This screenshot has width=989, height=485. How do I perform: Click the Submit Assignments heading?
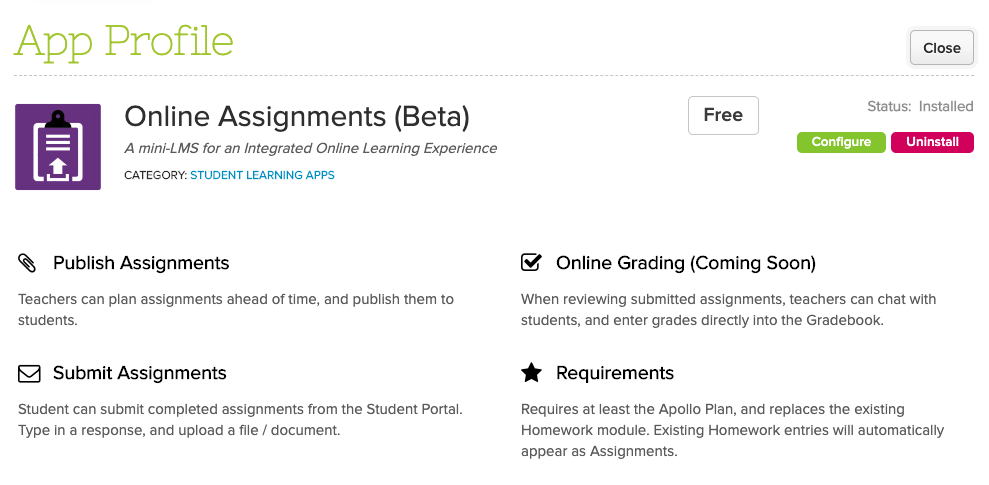[x=140, y=374]
